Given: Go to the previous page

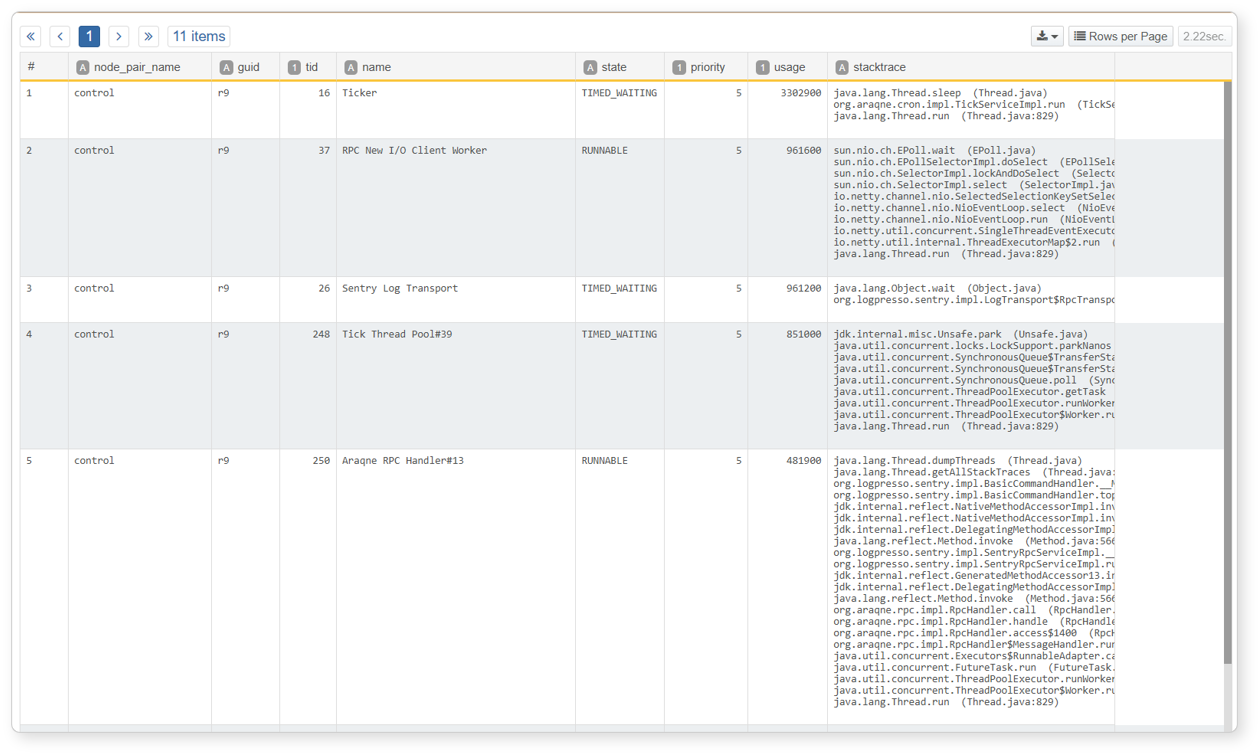Looking at the screenshot, I should [x=60, y=36].
